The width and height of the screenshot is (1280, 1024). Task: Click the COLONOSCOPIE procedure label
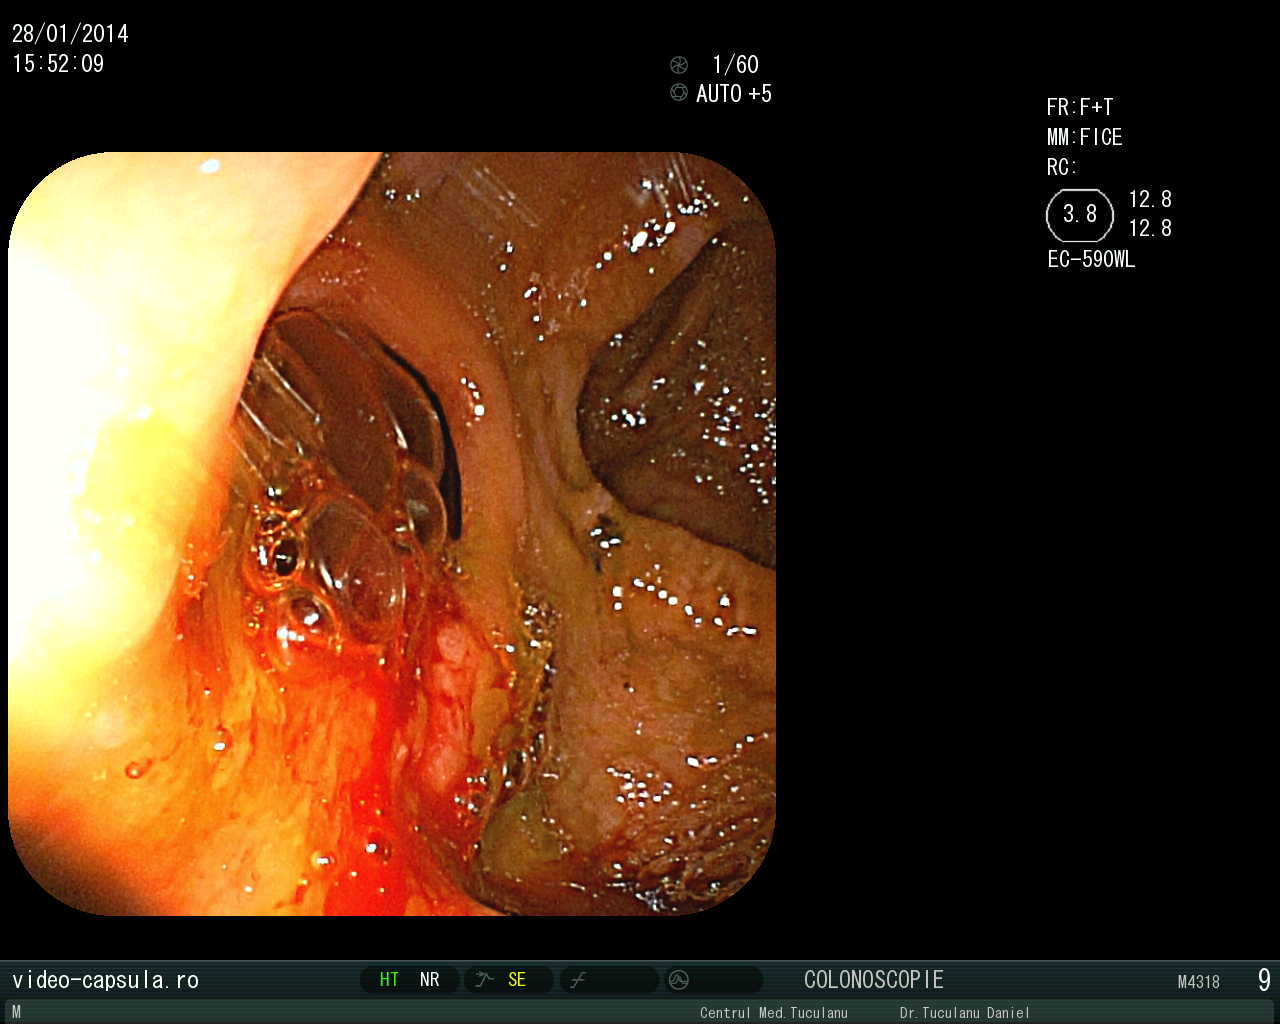pos(874,980)
